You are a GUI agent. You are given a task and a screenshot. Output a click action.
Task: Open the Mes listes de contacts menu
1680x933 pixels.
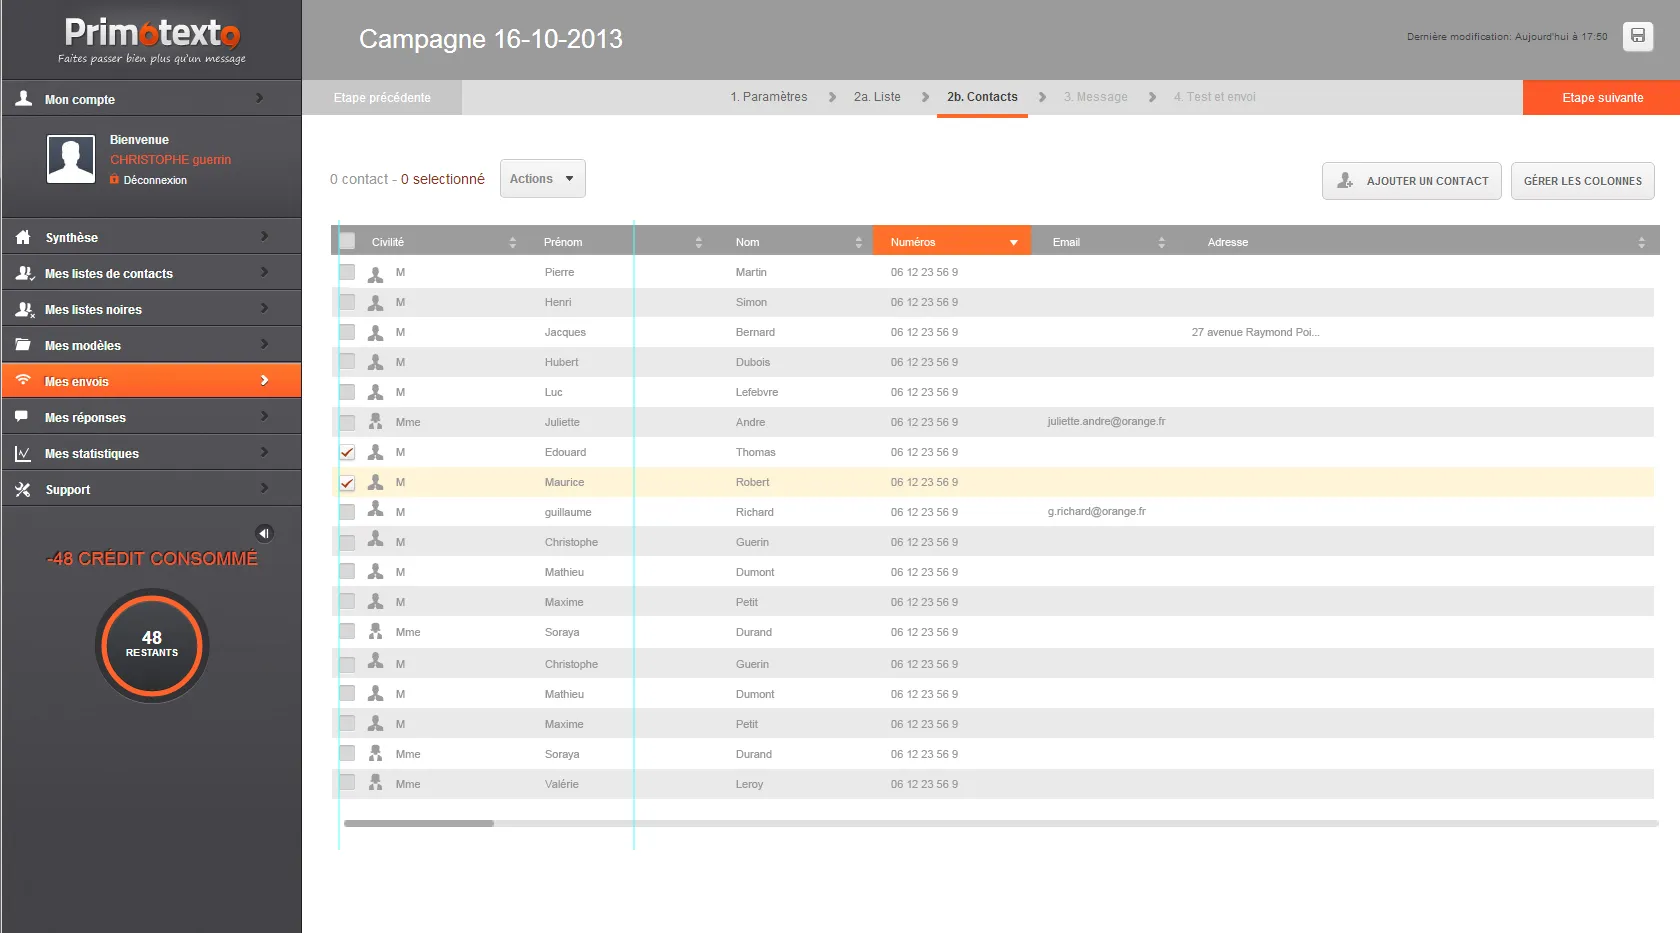click(150, 273)
